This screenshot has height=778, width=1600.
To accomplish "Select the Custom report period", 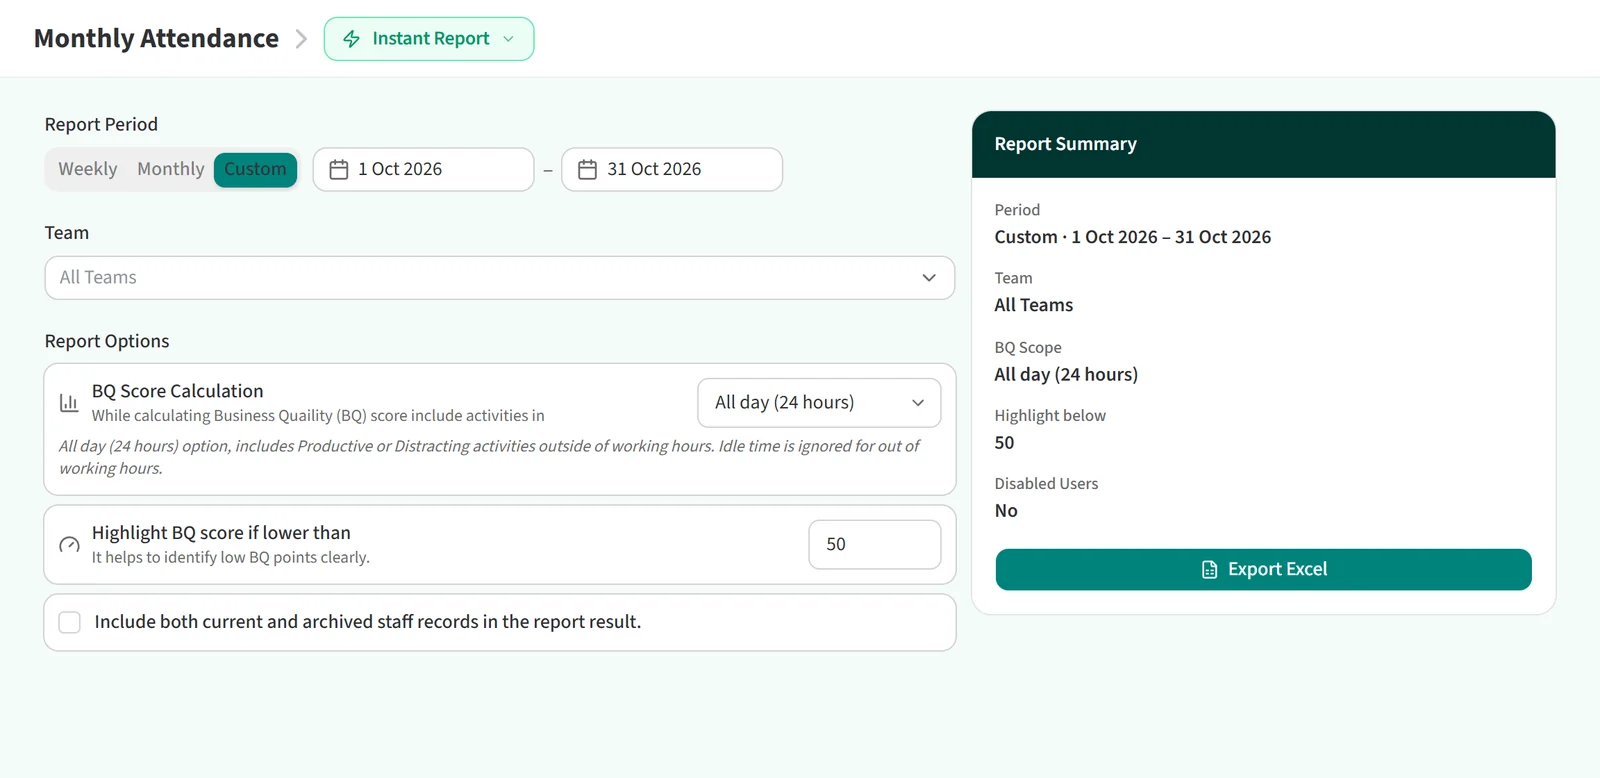I will pyautogui.click(x=255, y=169).
